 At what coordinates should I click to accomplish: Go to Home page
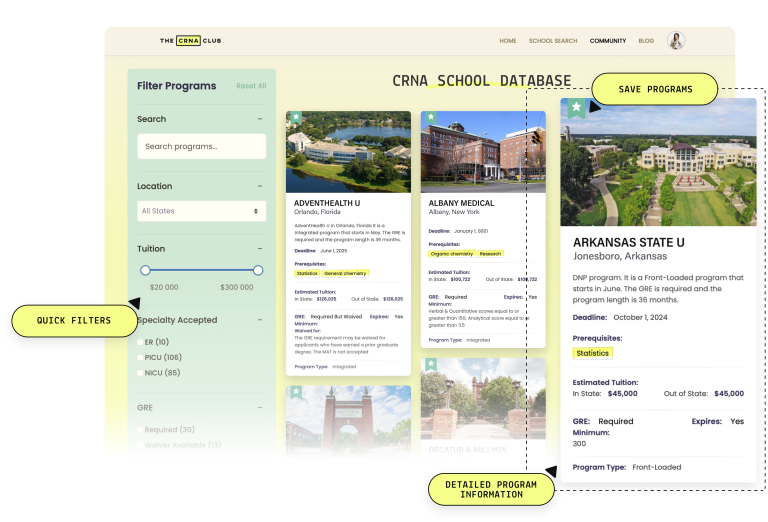508,41
